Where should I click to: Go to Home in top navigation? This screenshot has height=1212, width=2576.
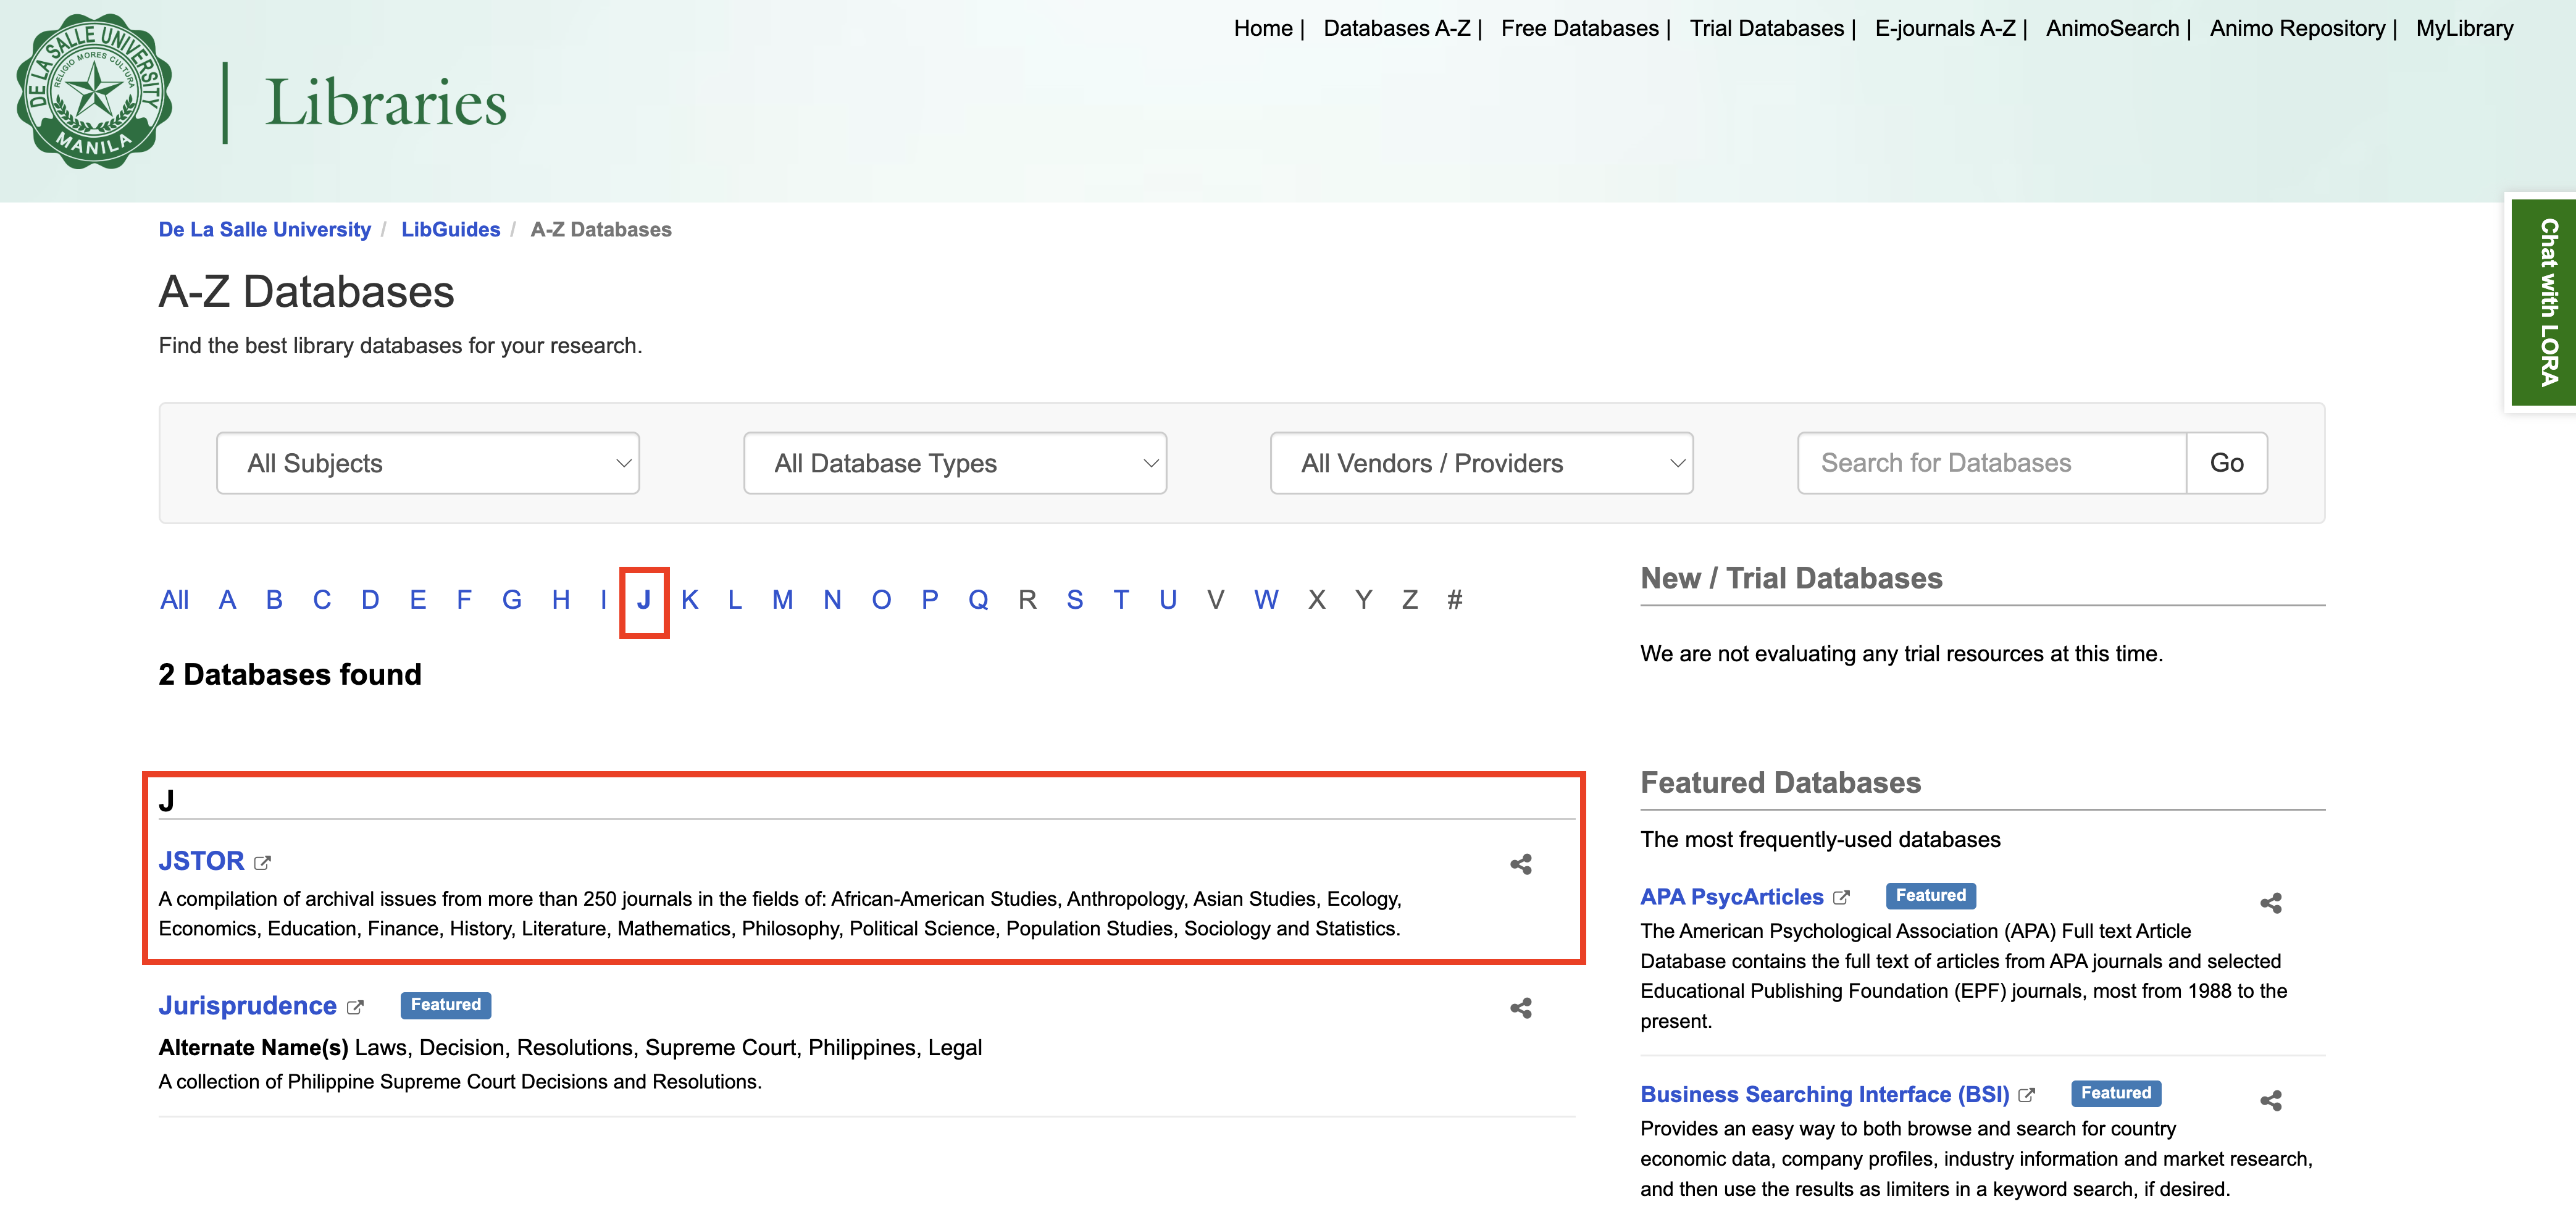pos(1263,28)
